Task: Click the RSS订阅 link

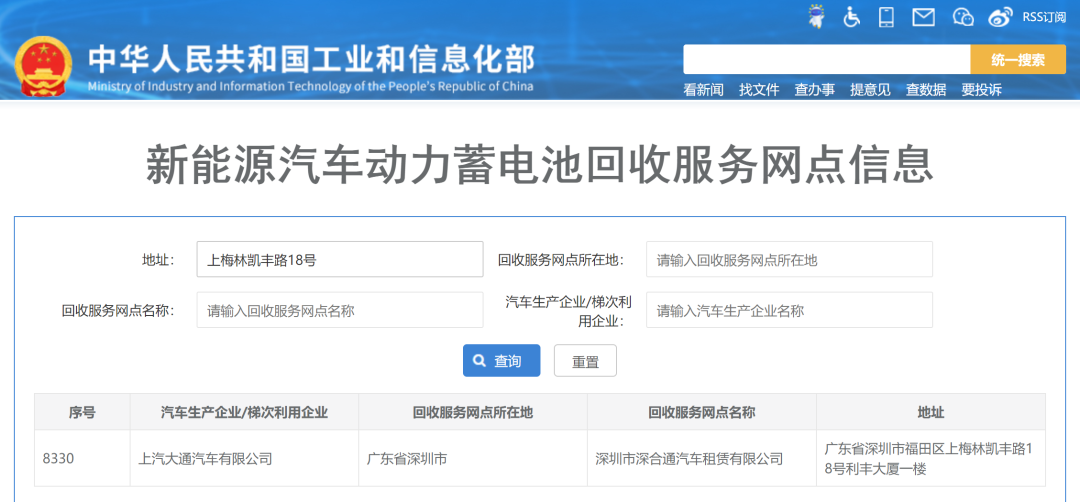Action: pyautogui.click(x=1044, y=17)
